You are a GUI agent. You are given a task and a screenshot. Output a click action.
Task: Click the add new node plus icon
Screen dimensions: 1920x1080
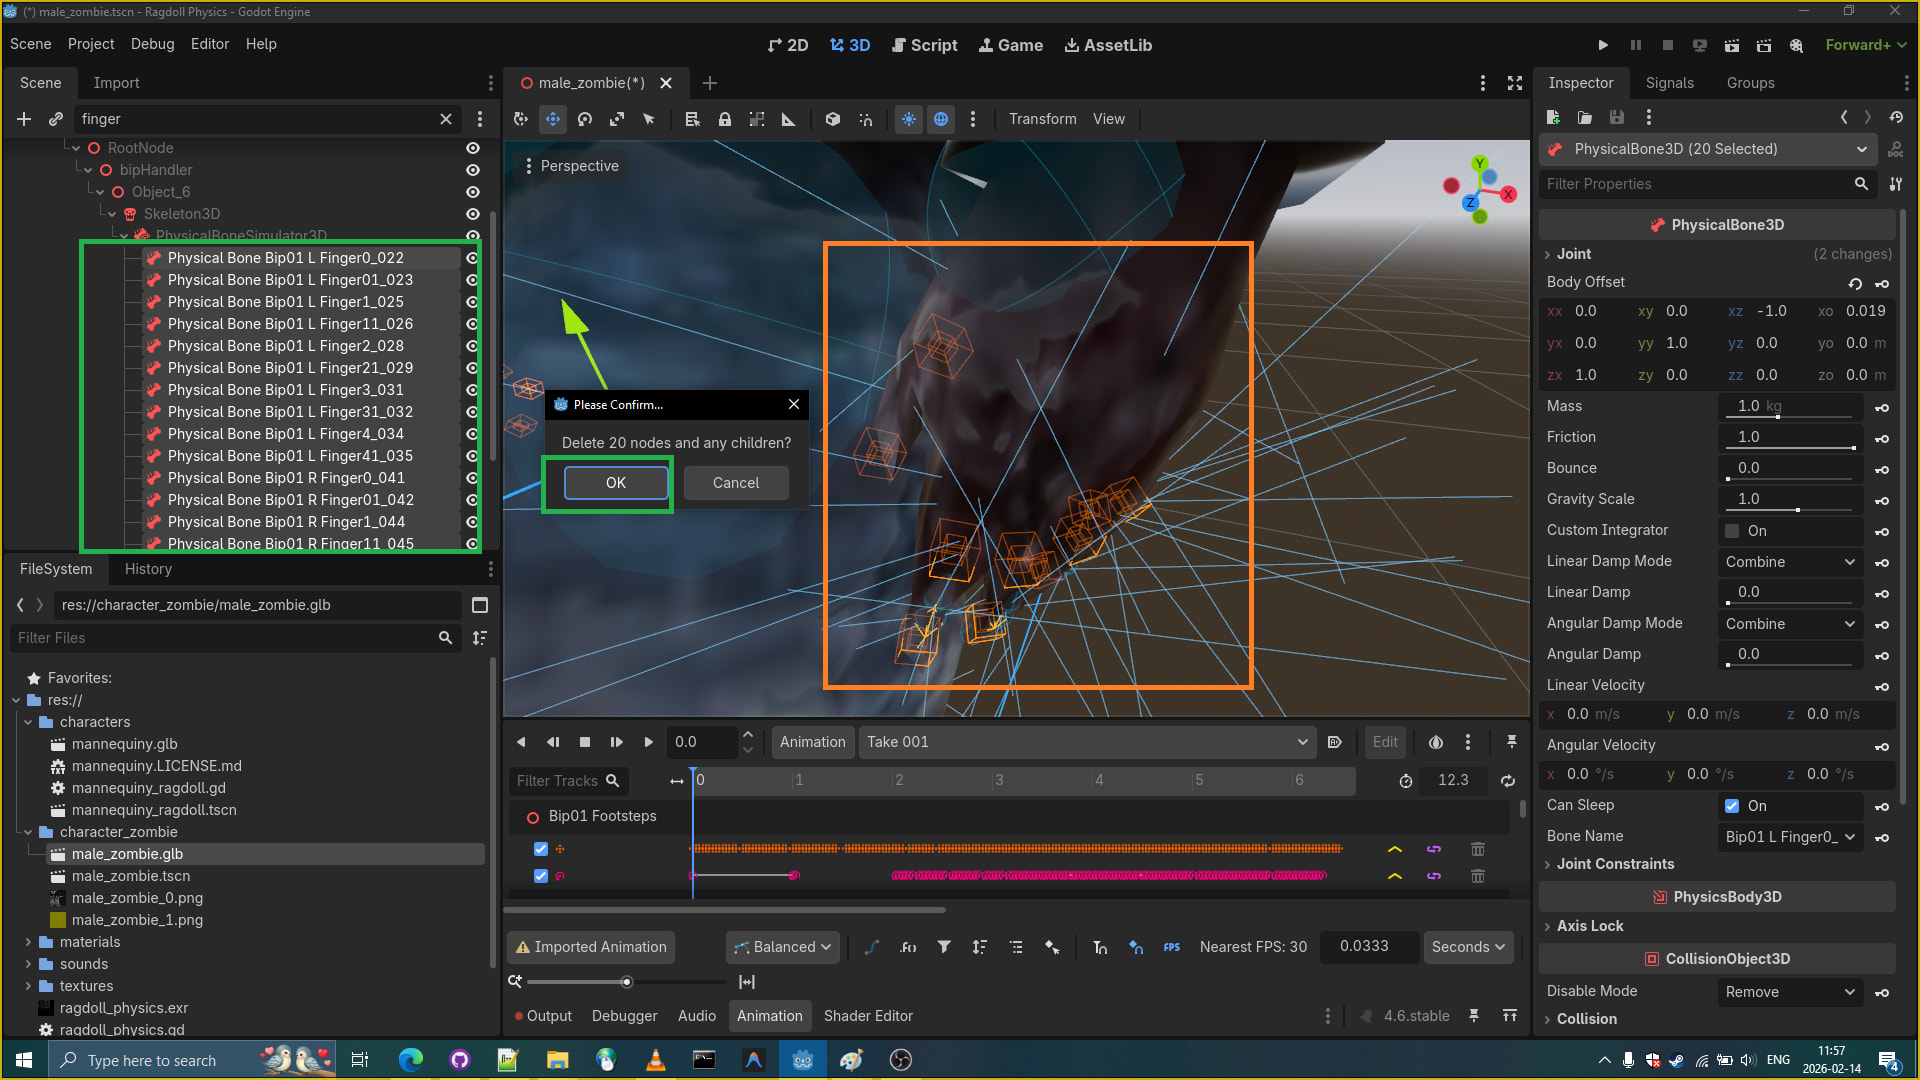click(24, 119)
